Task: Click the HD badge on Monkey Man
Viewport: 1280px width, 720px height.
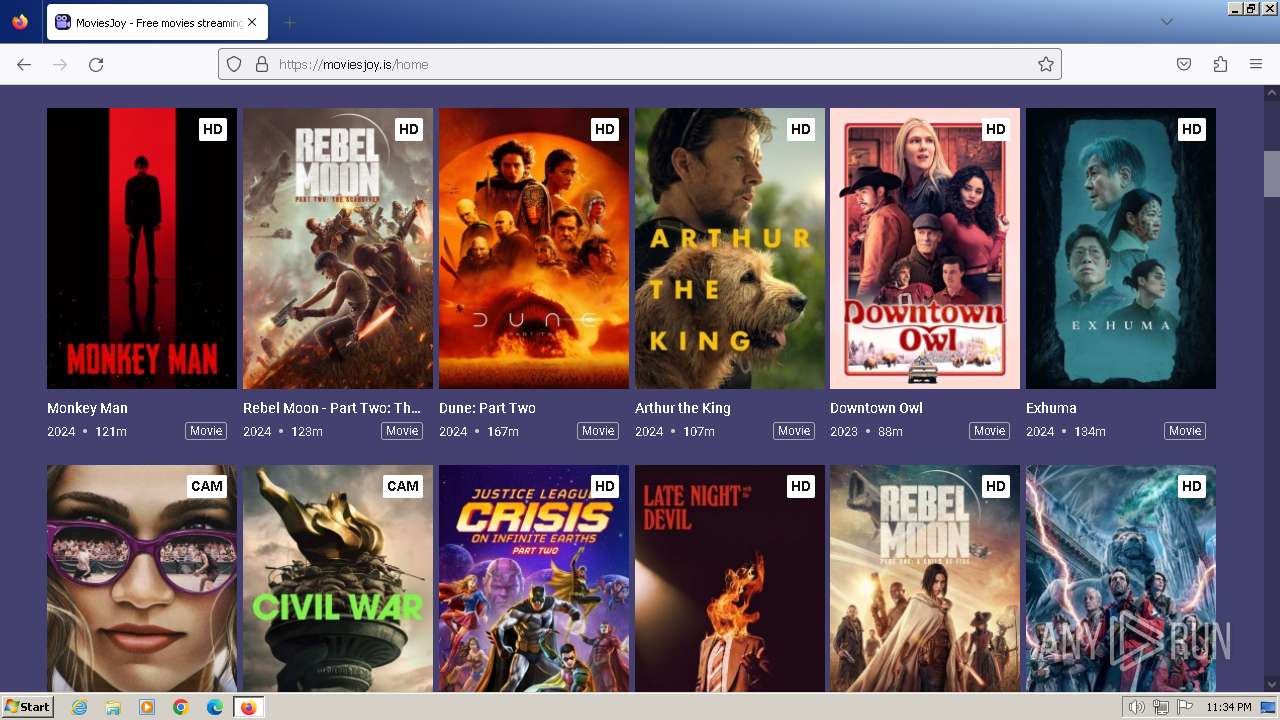Action: pyautogui.click(x=213, y=129)
